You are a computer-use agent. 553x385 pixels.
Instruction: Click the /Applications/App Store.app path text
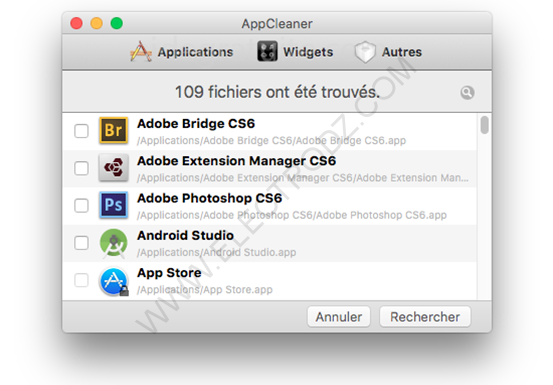[205, 290]
